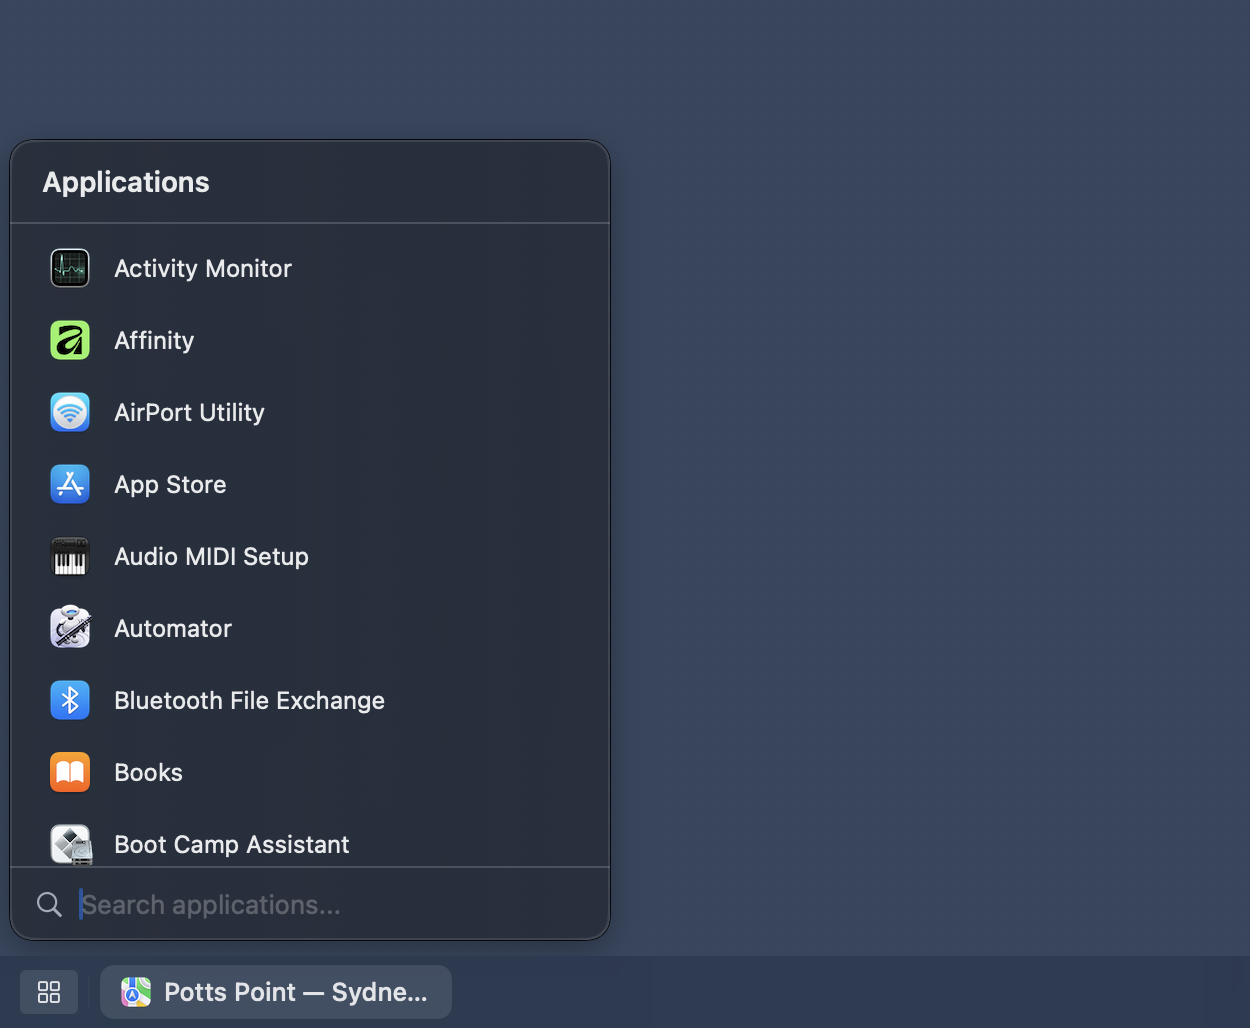Open the app grid launcher in the taskbar
The width and height of the screenshot is (1250, 1028).
click(x=48, y=992)
